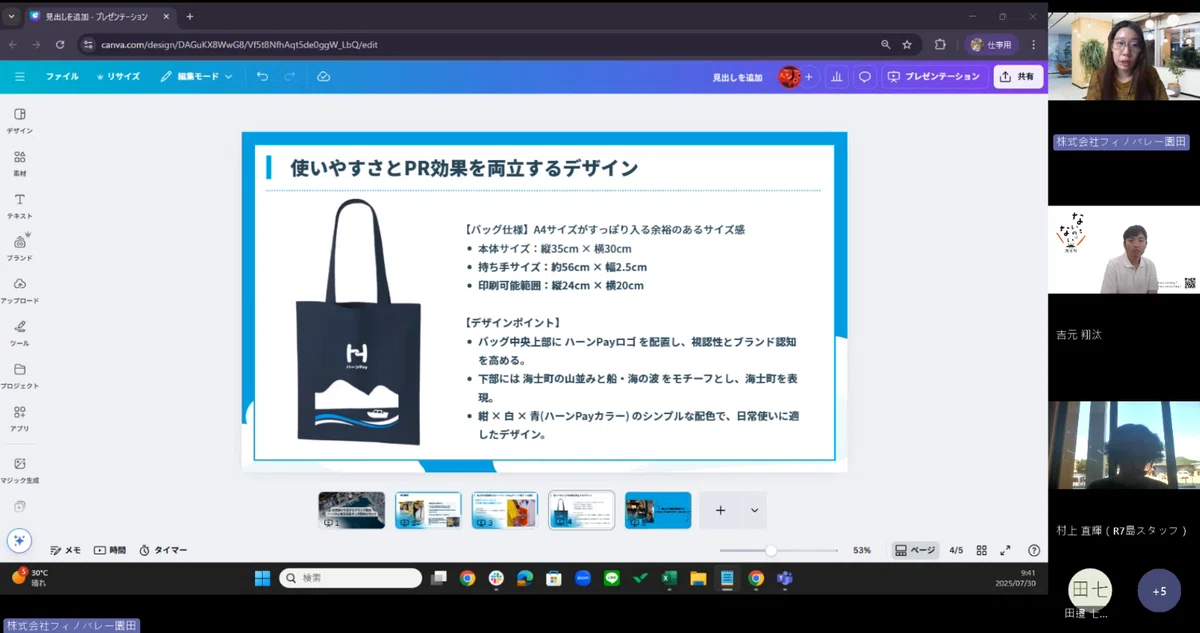Open the 素材 elements panel
The image size is (1200, 633).
click(x=20, y=163)
